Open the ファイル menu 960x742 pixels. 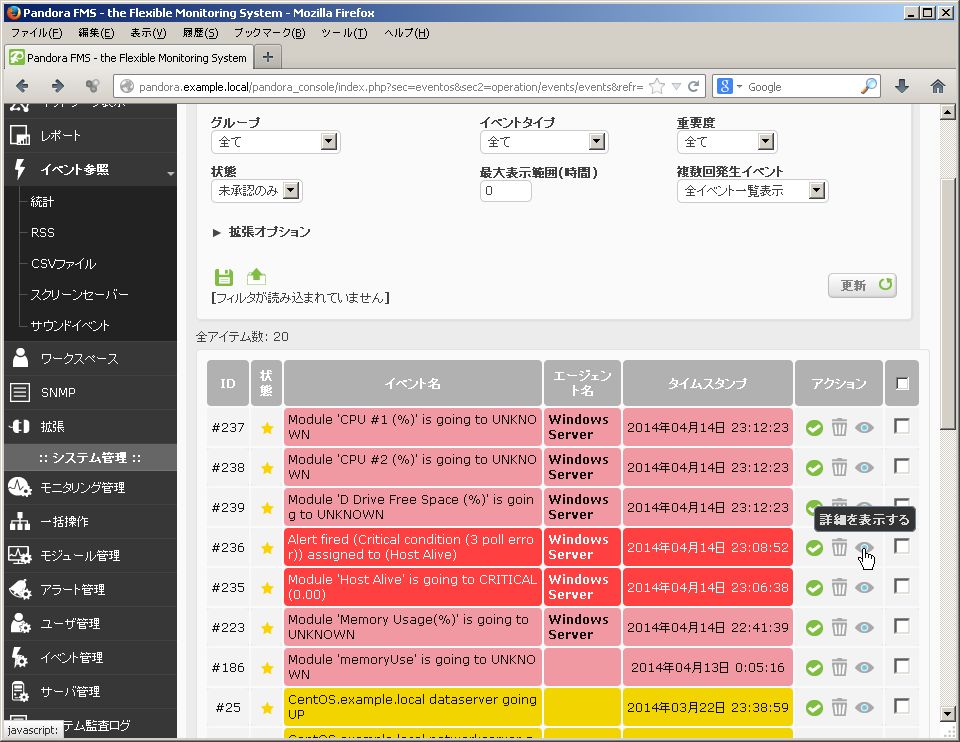(37, 33)
